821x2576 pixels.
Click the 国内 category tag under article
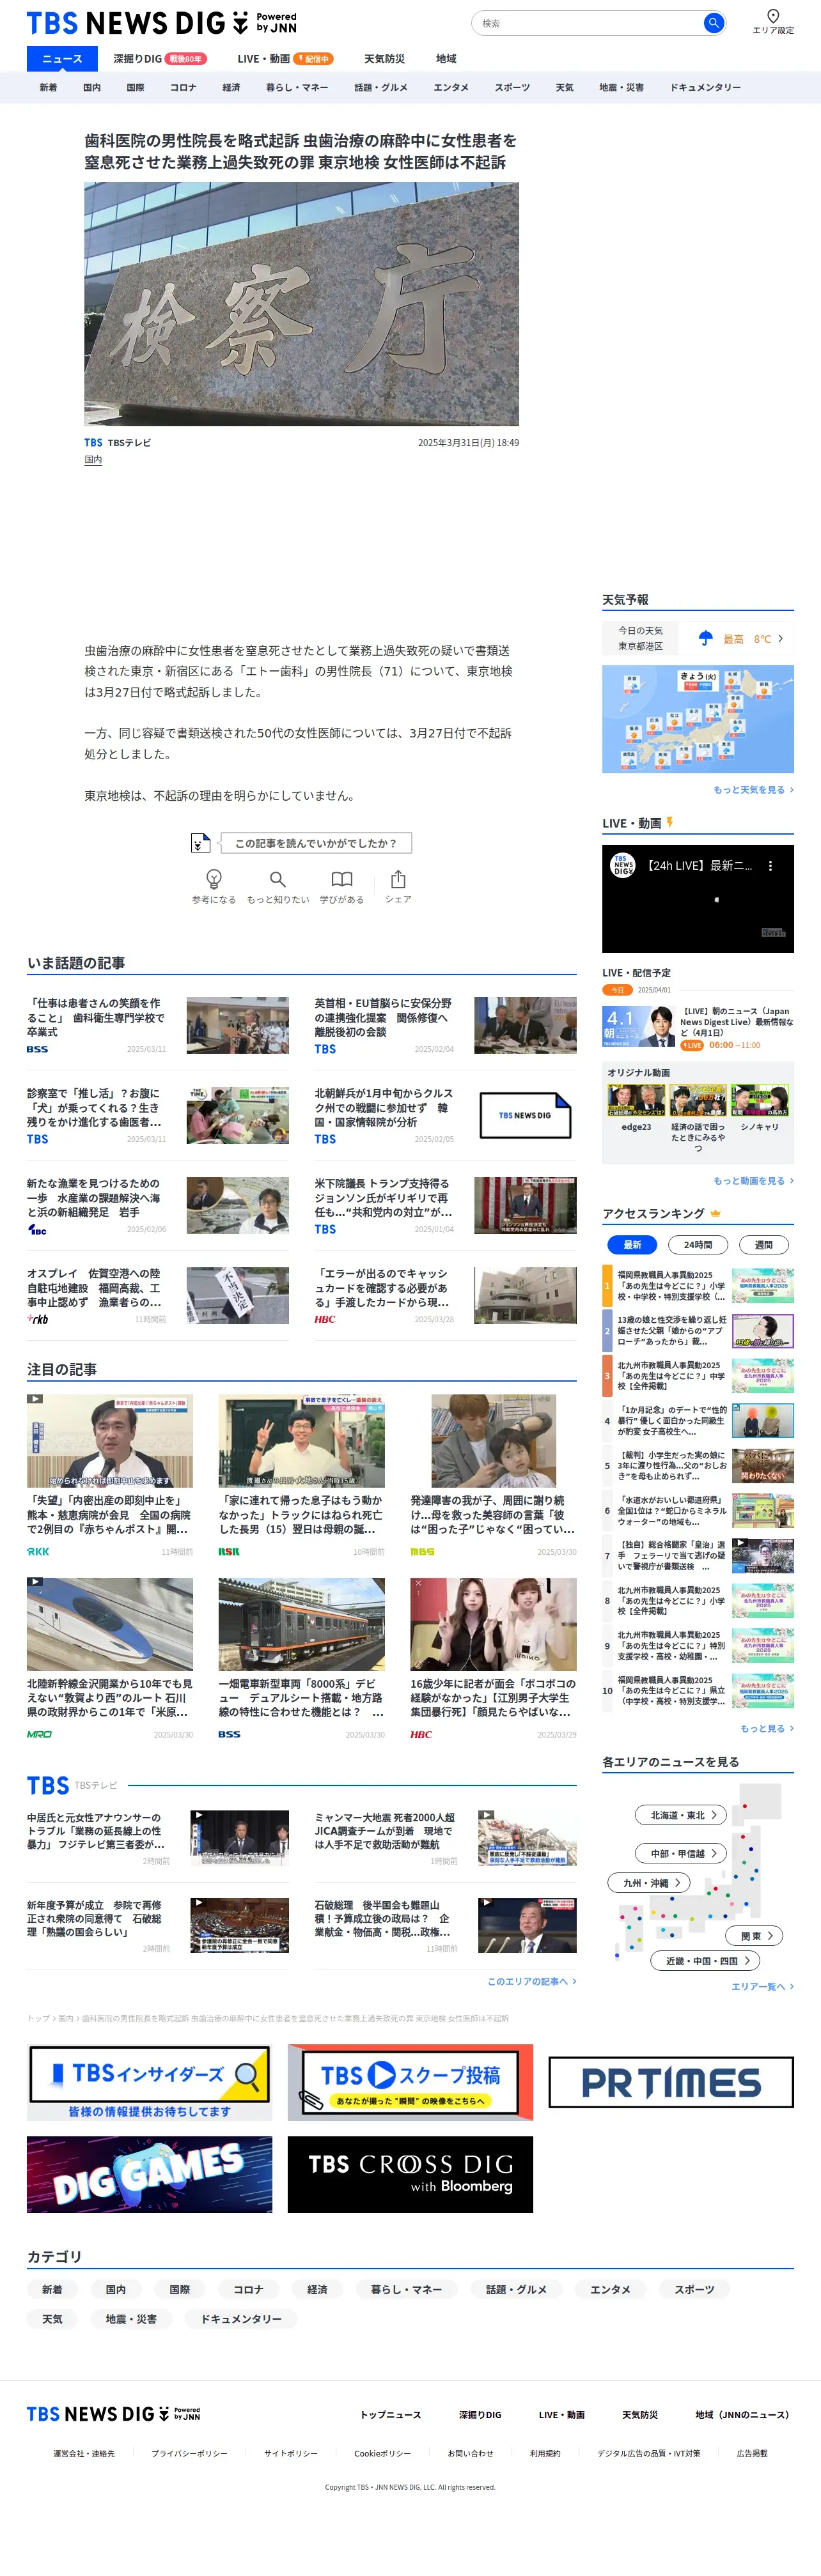(93, 459)
